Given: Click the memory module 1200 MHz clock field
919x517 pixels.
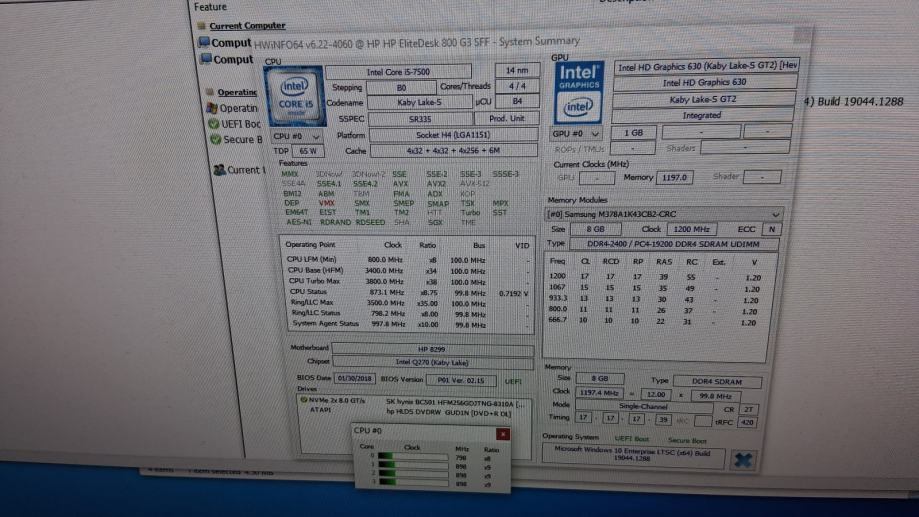Looking at the screenshot, I should 692,229.
